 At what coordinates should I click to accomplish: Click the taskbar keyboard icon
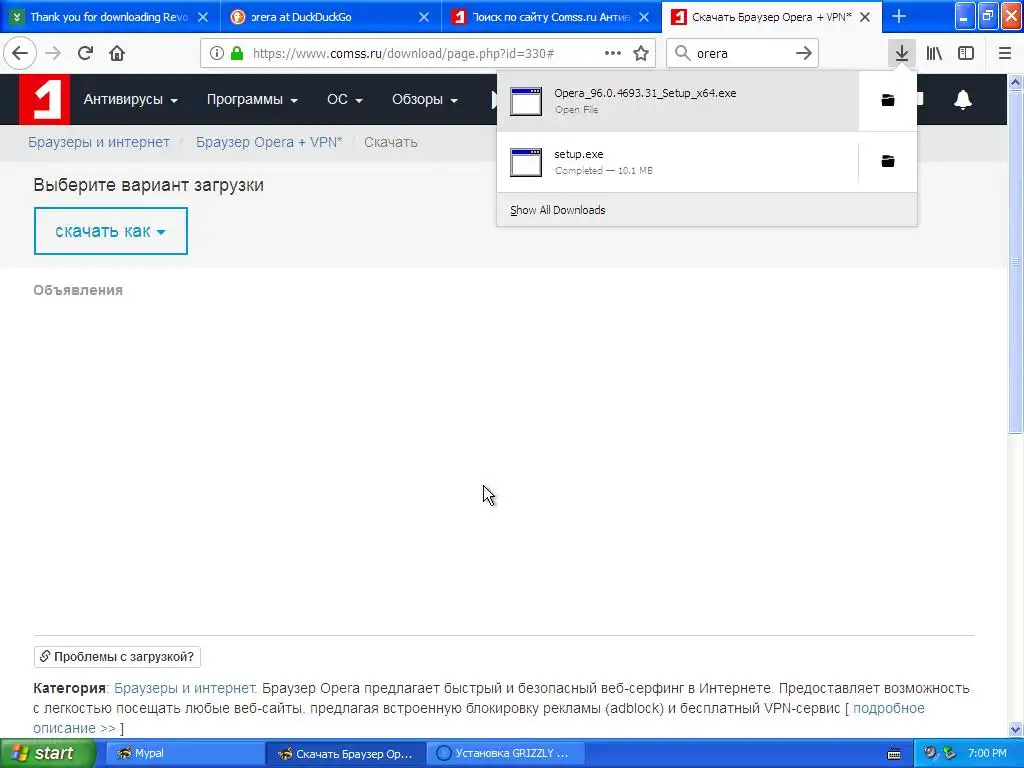click(894, 754)
